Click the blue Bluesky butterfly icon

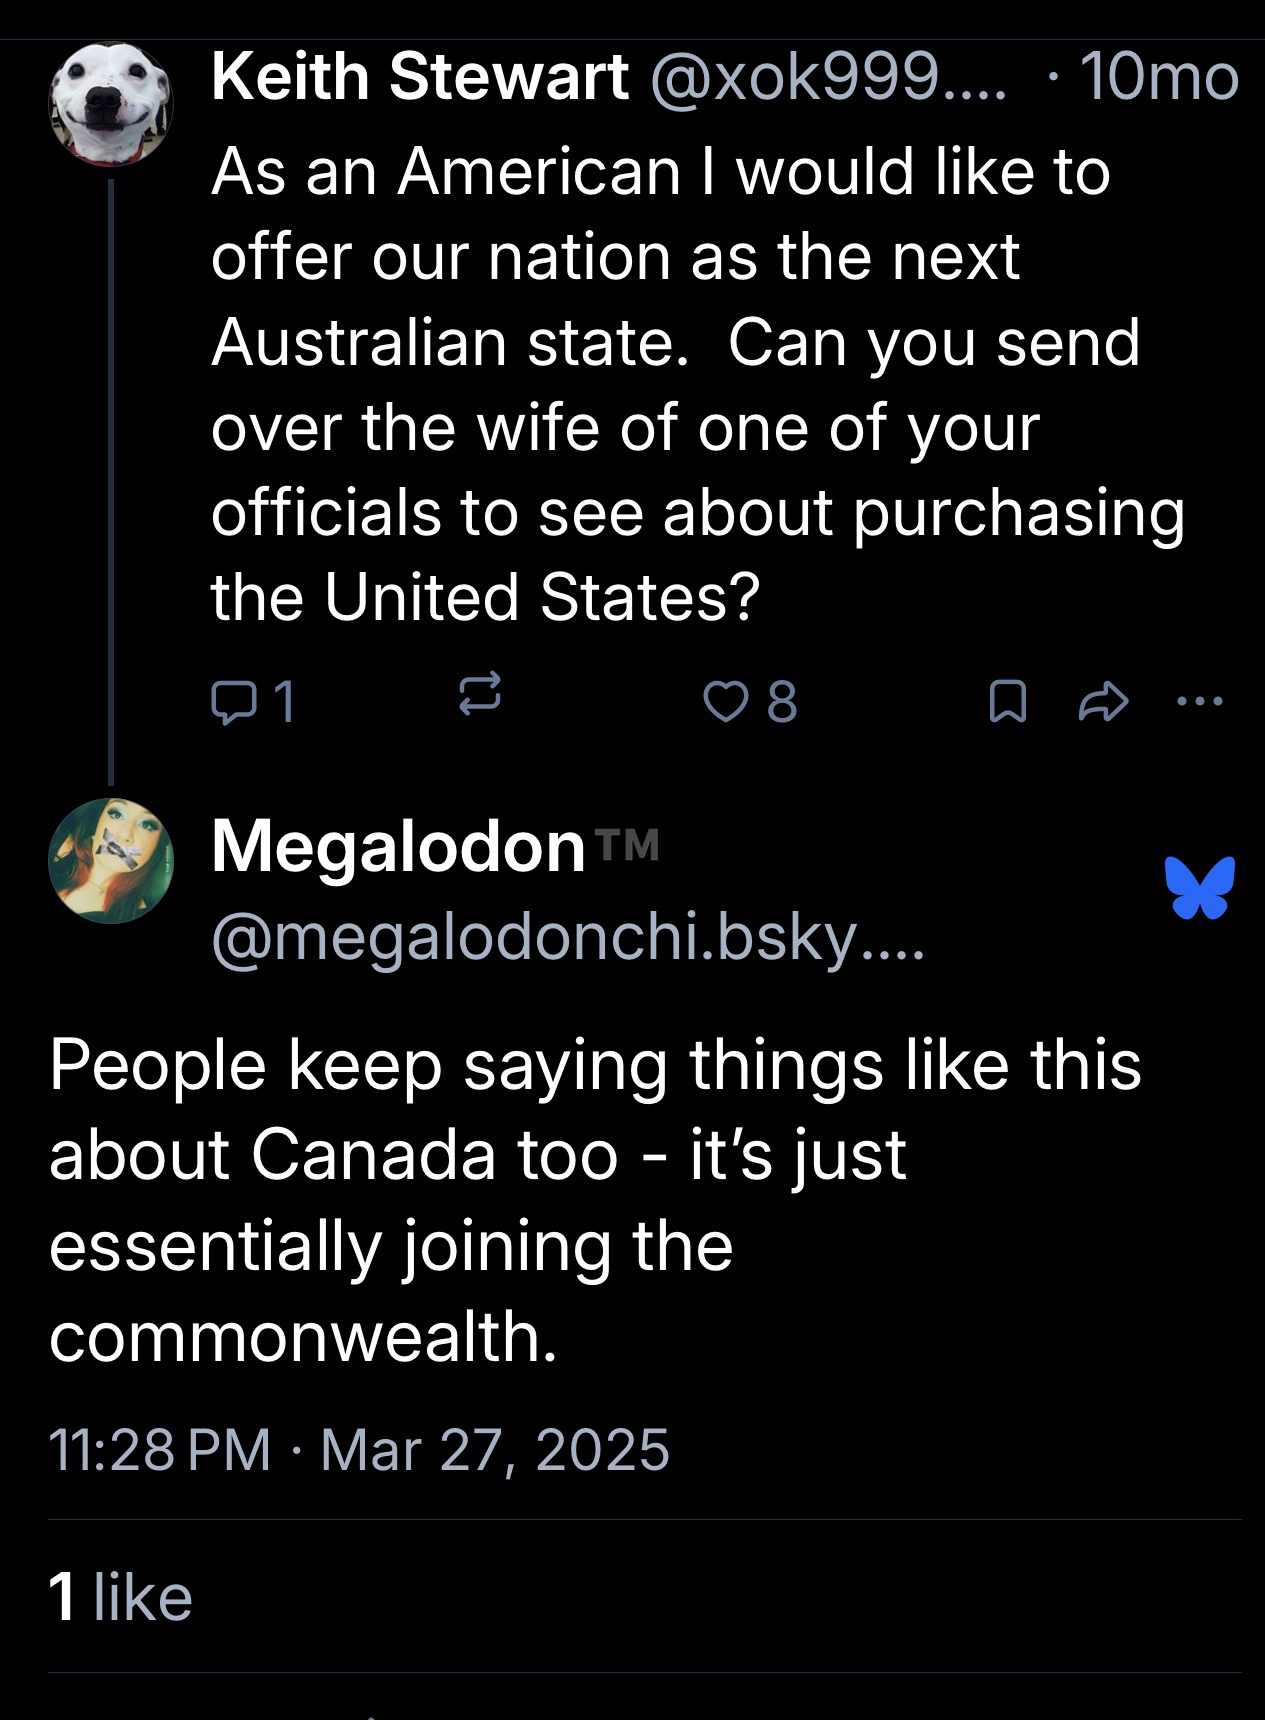(1199, 887)
